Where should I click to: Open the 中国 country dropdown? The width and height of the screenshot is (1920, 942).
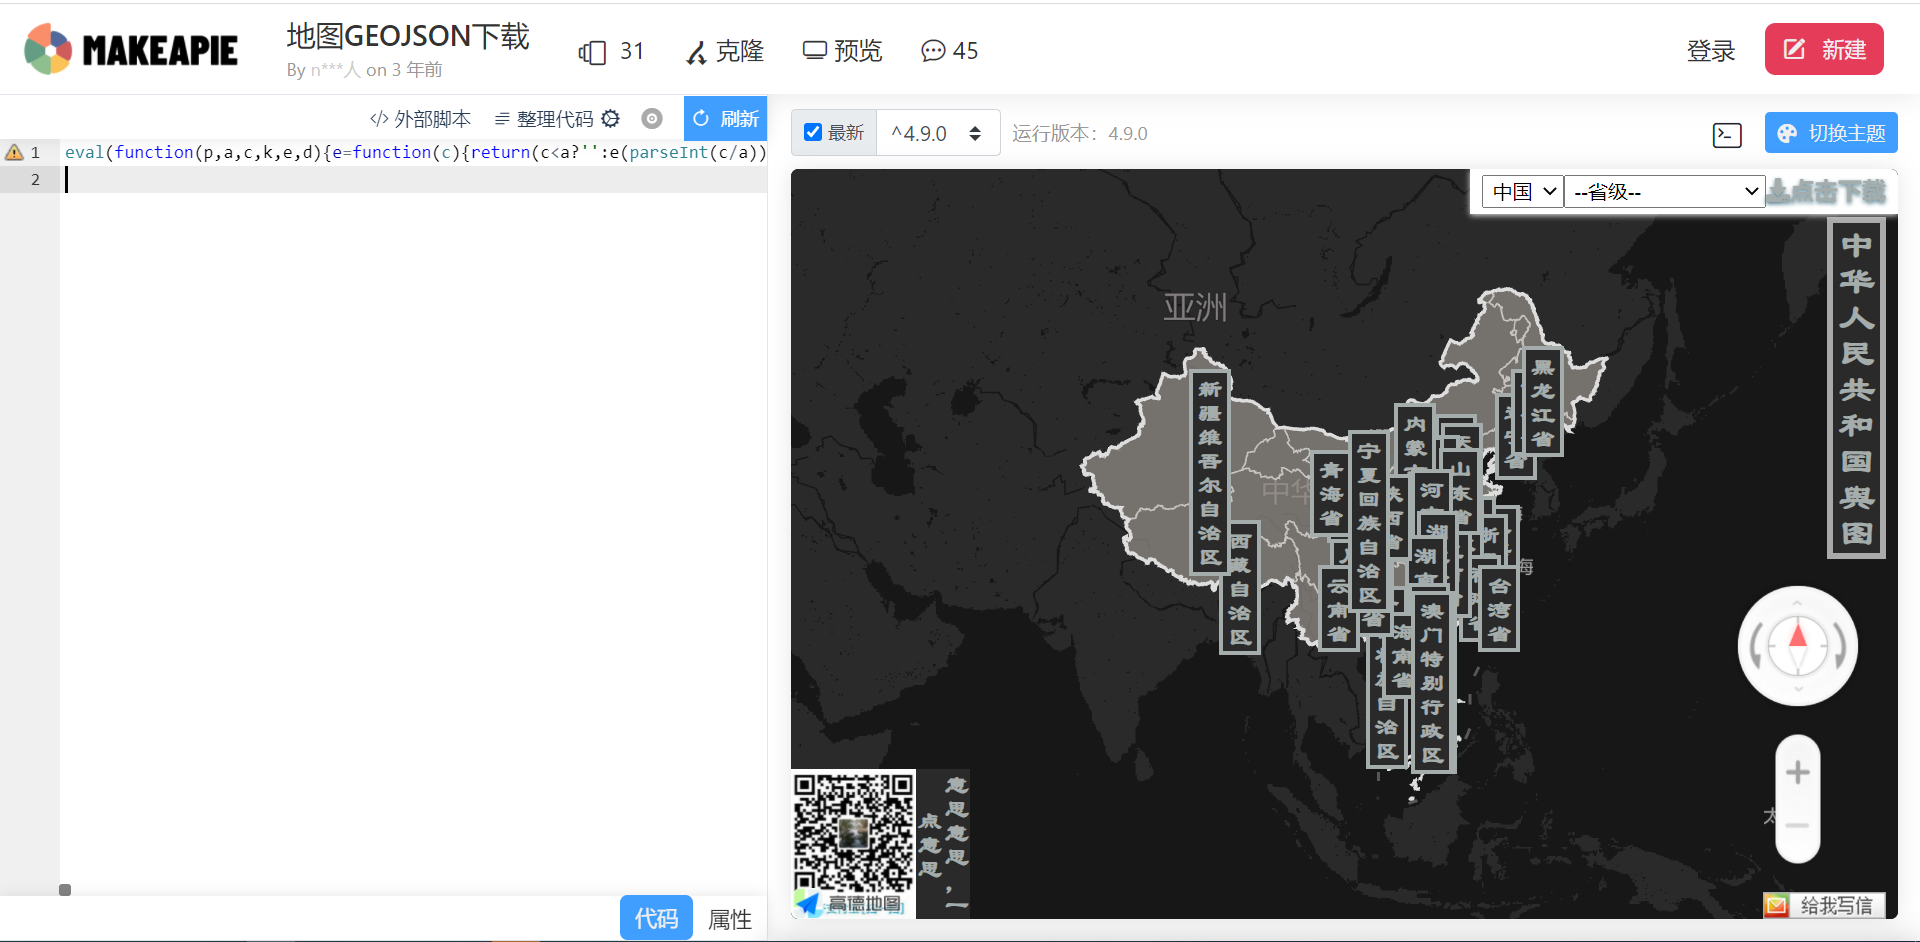[x=1521, y=191]
